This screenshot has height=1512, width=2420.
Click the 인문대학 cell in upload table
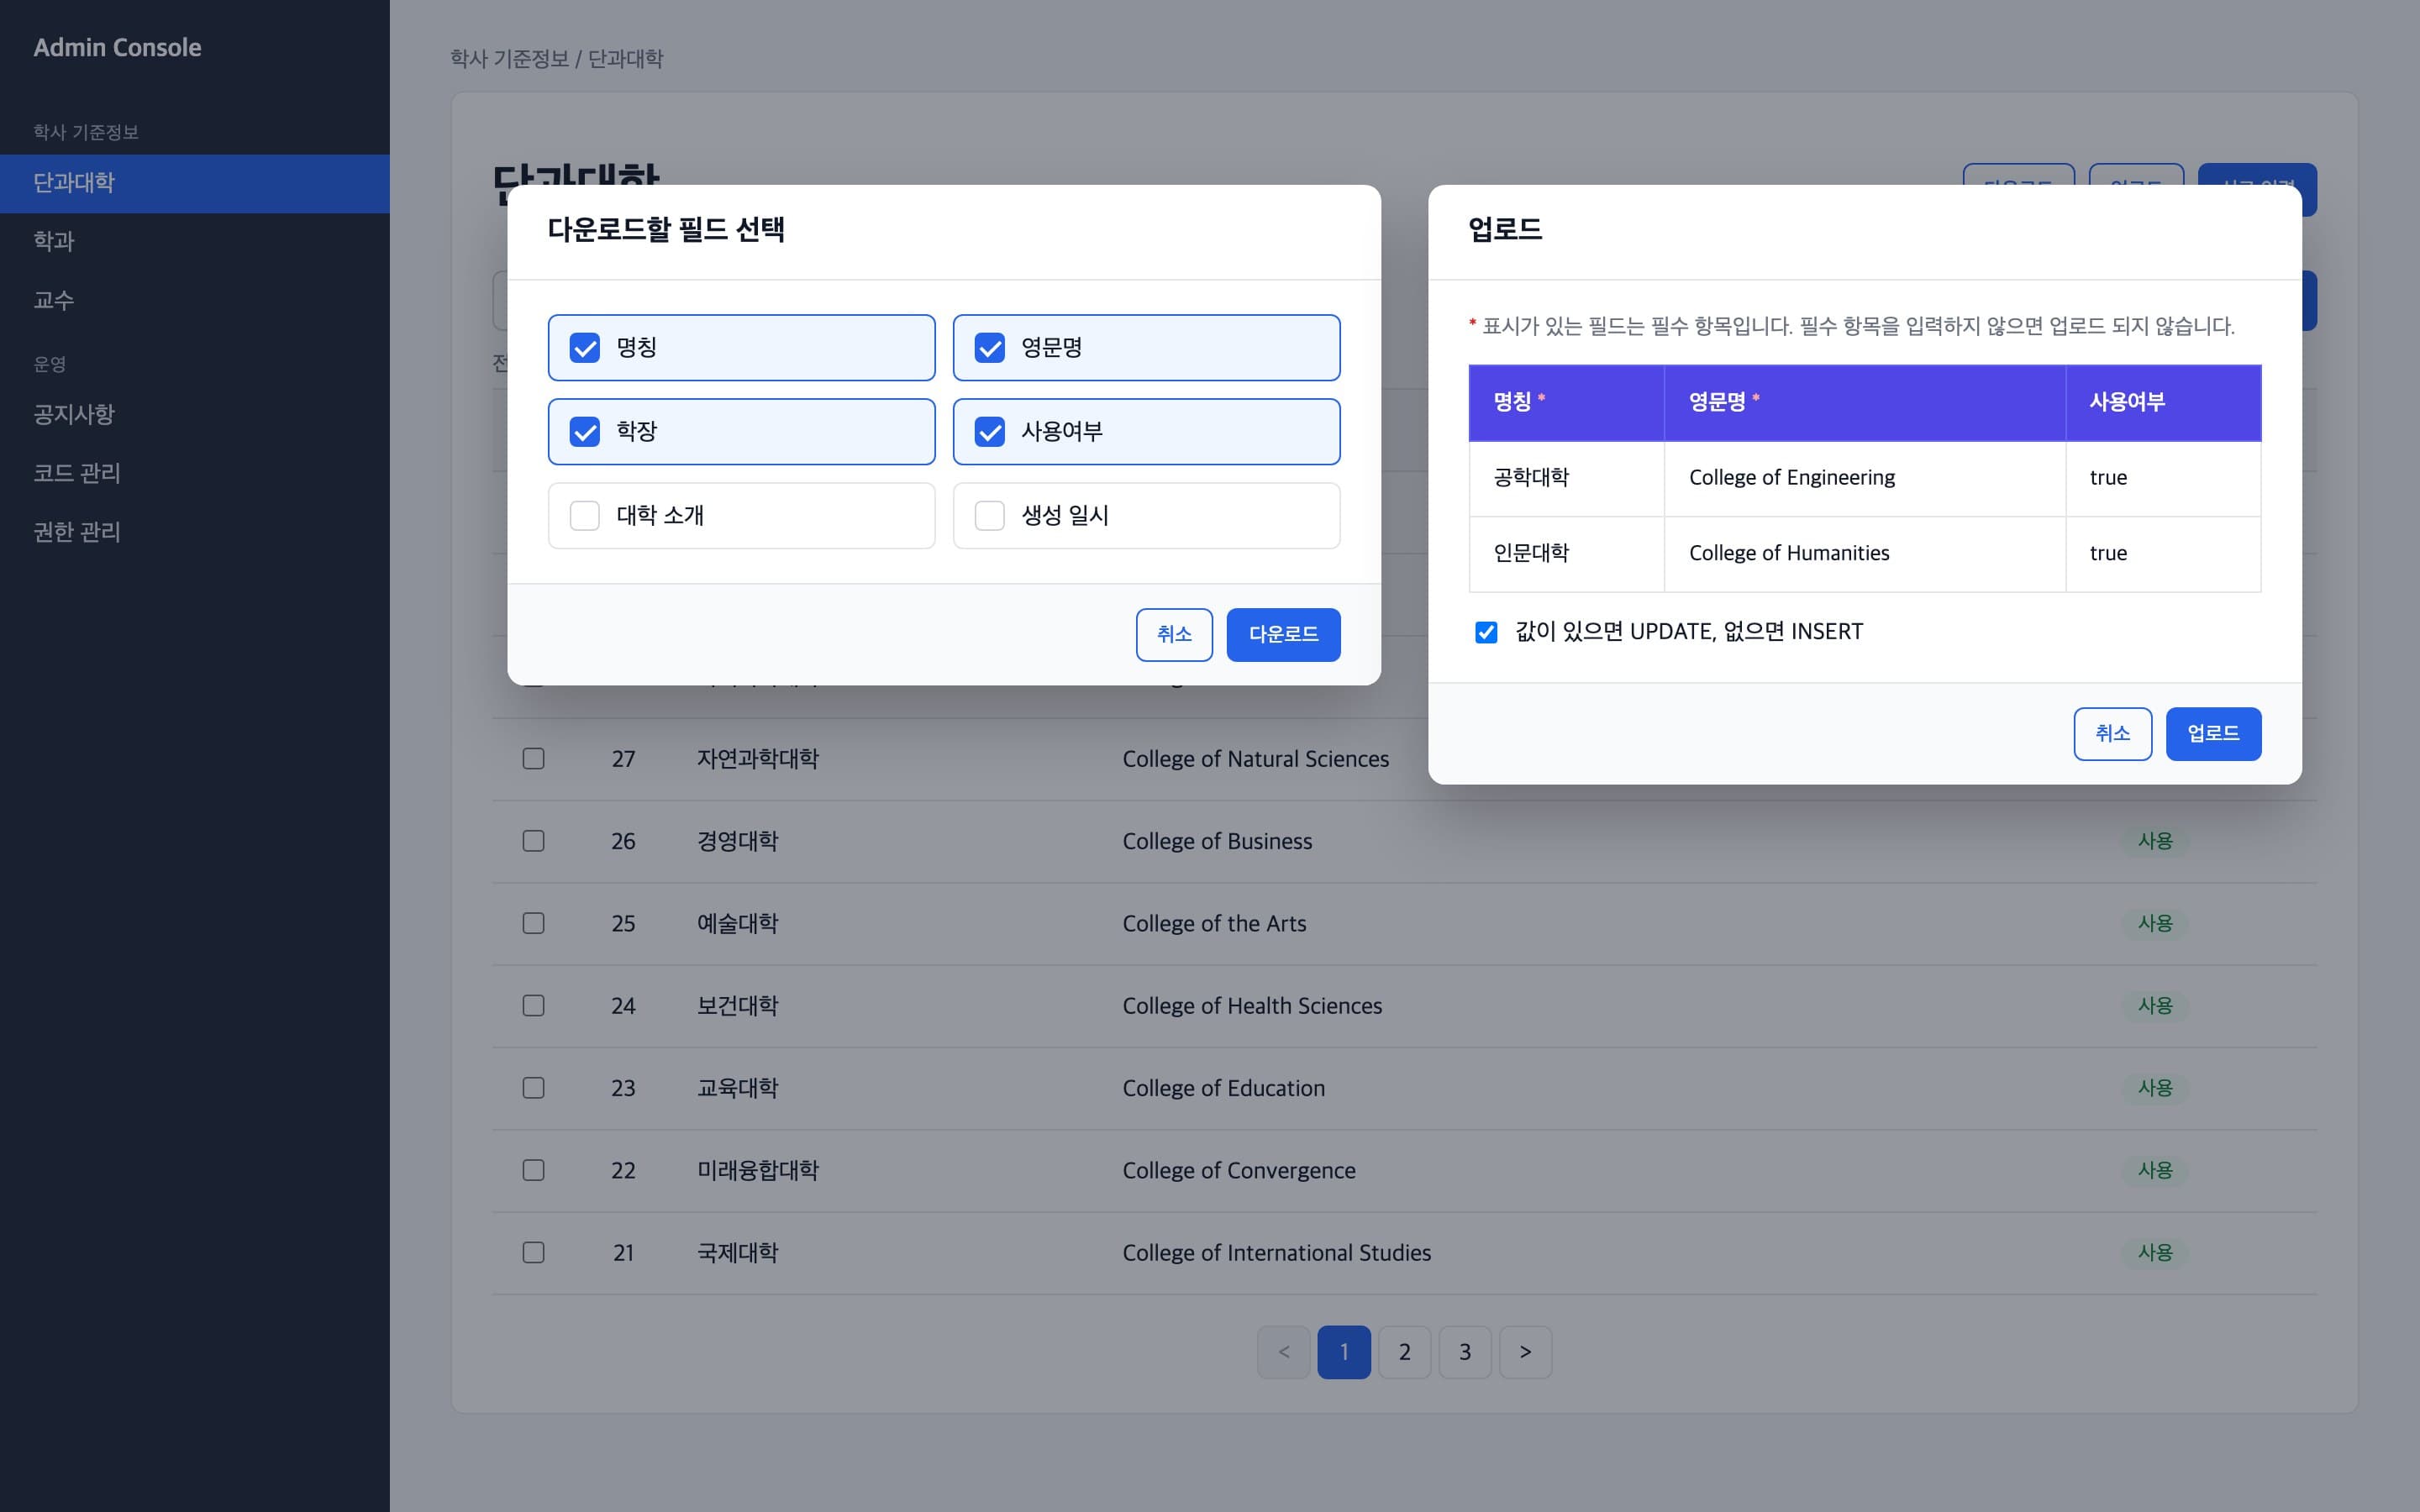coord(1566,554)
